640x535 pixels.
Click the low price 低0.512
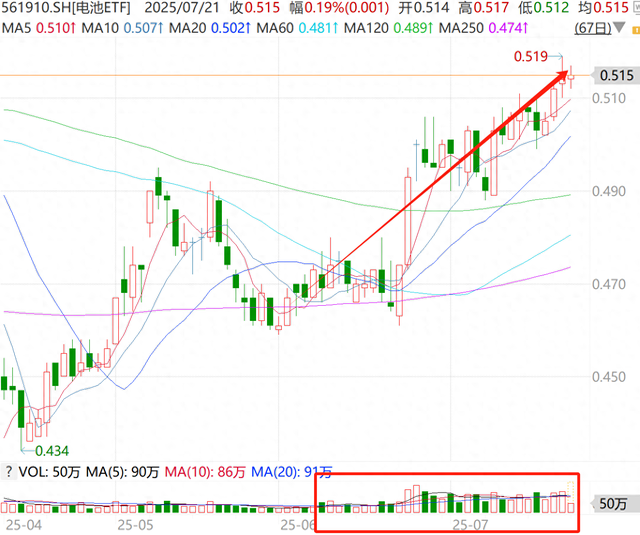[x=543, y=8]
